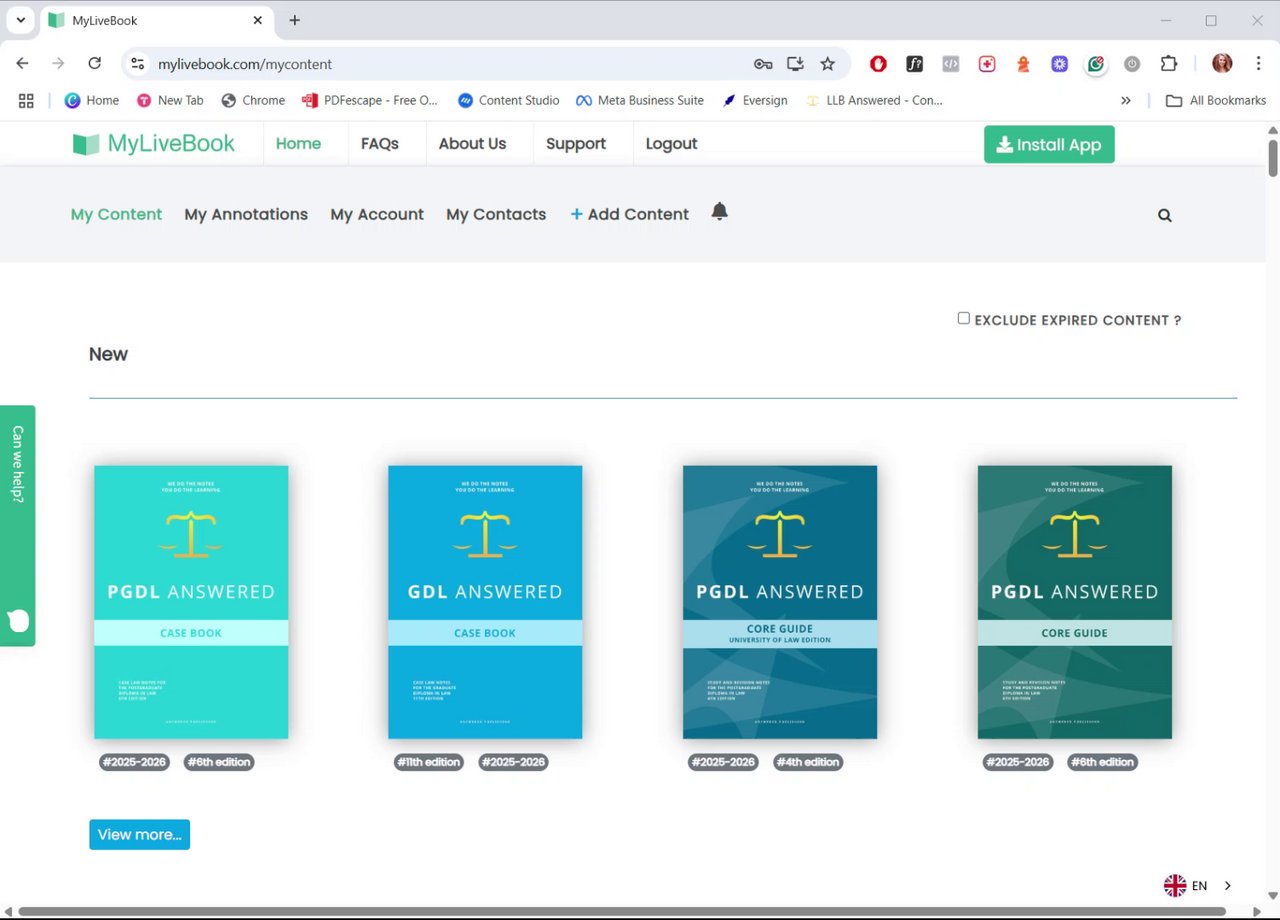Open the FAQs page
This screenshot has width=1280, height=920.
click(x=380, y=144)
